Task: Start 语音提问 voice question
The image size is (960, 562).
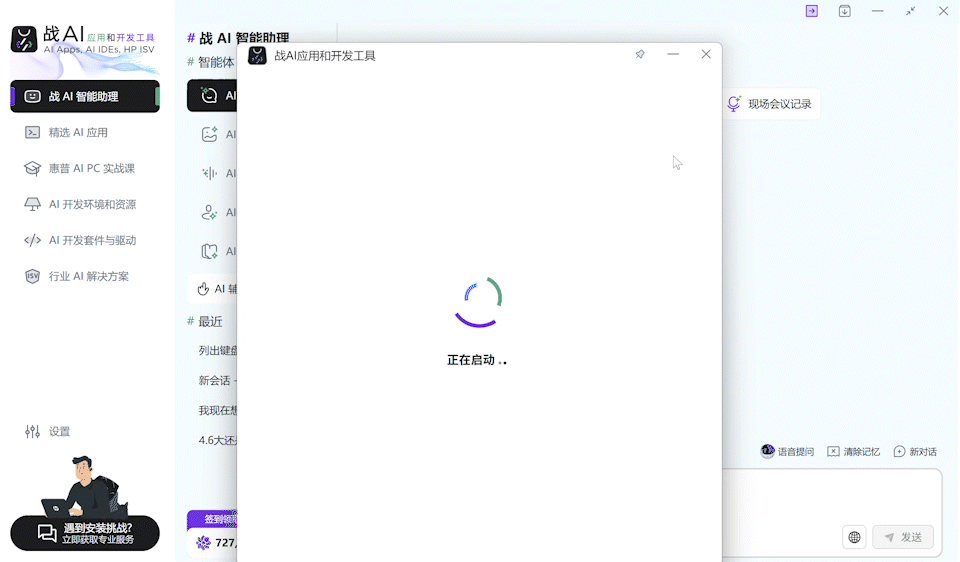Action: 787,452
